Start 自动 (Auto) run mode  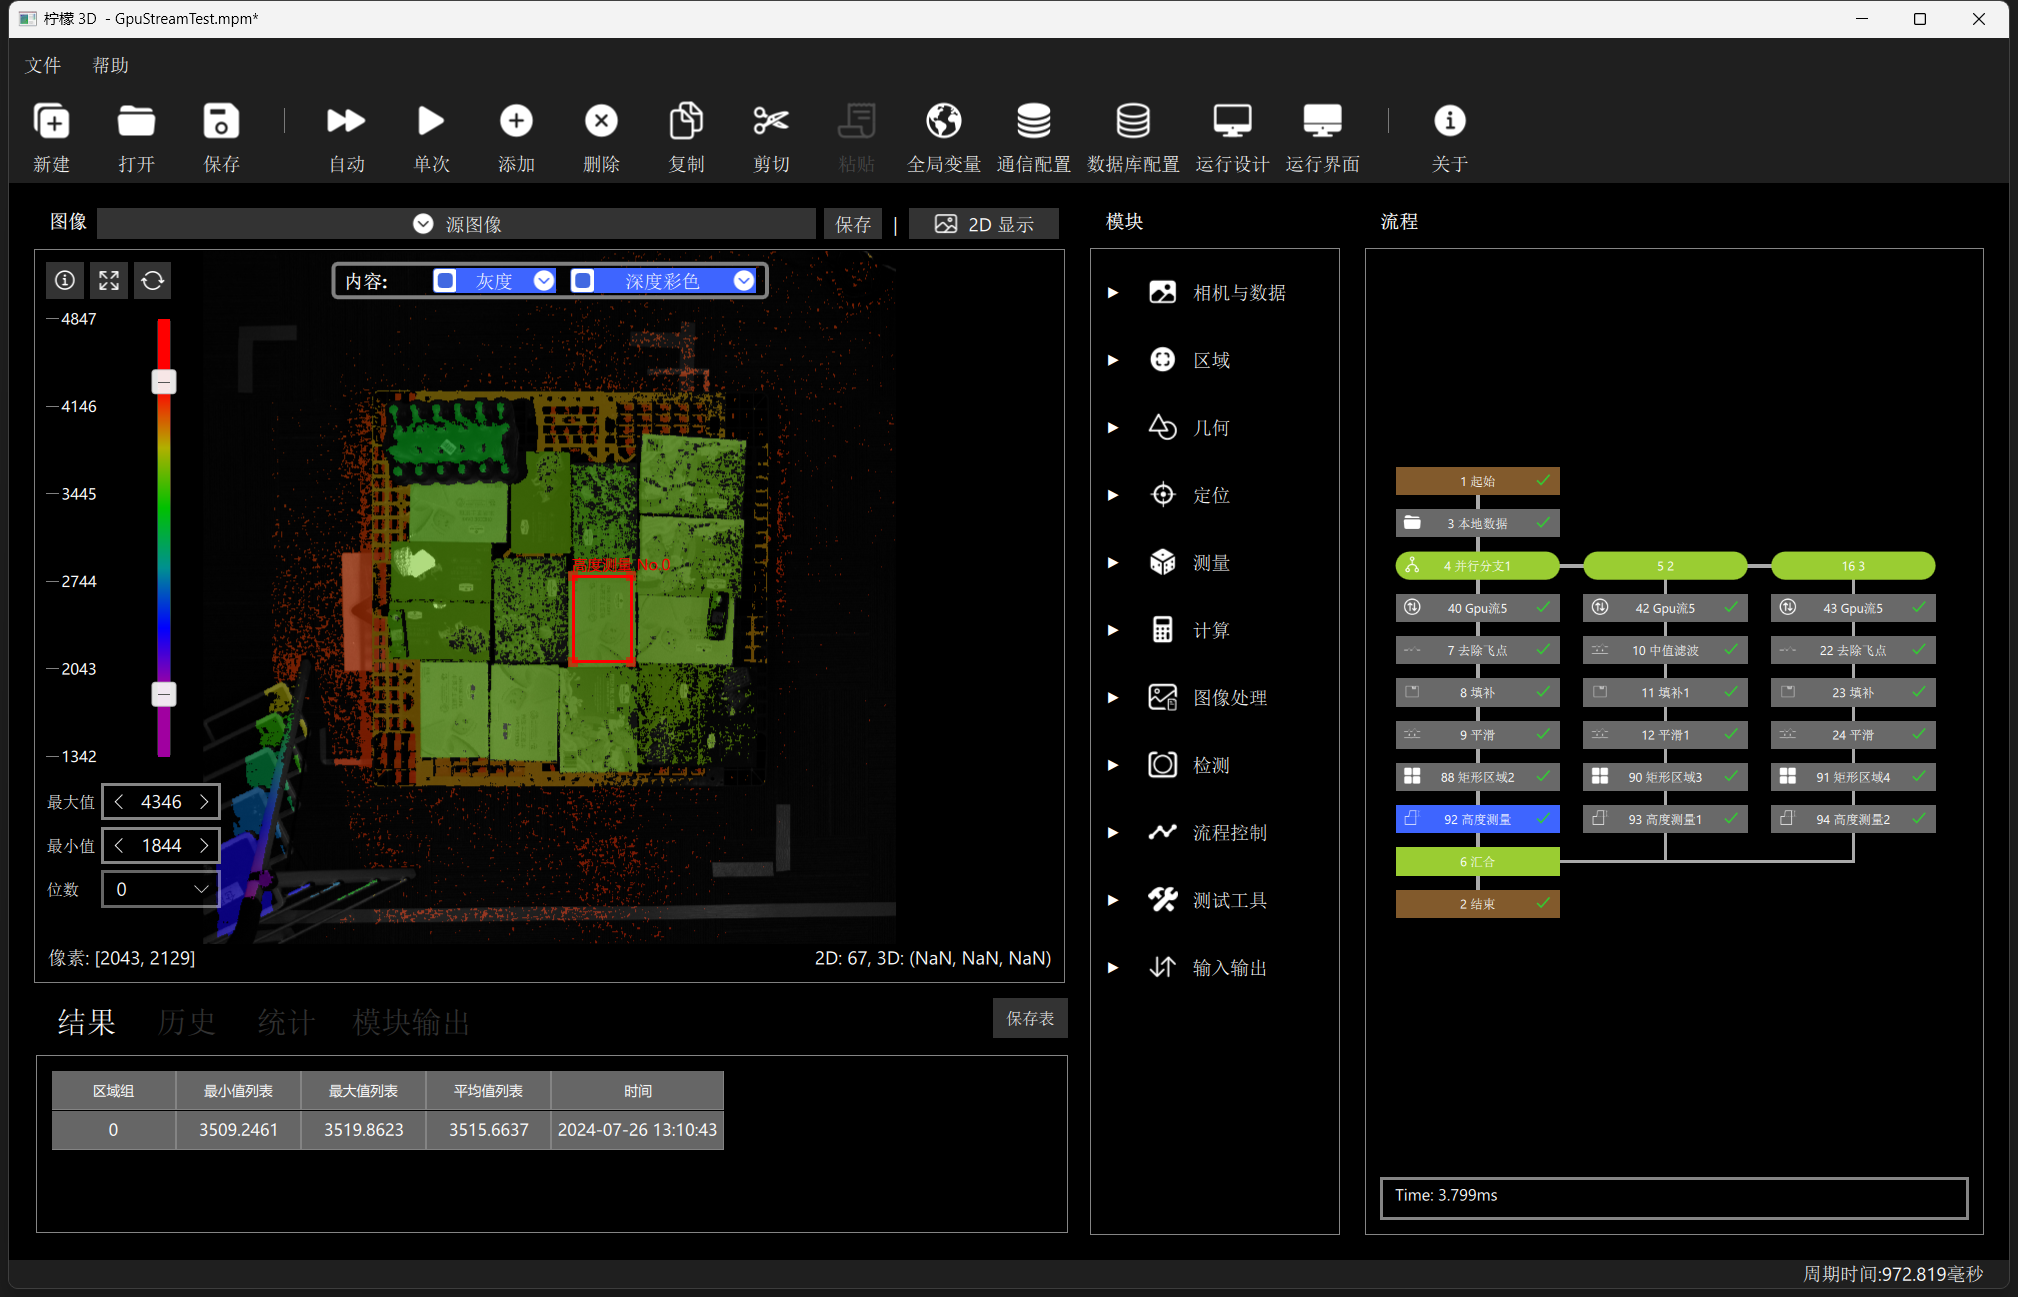[x=346, y=121]
